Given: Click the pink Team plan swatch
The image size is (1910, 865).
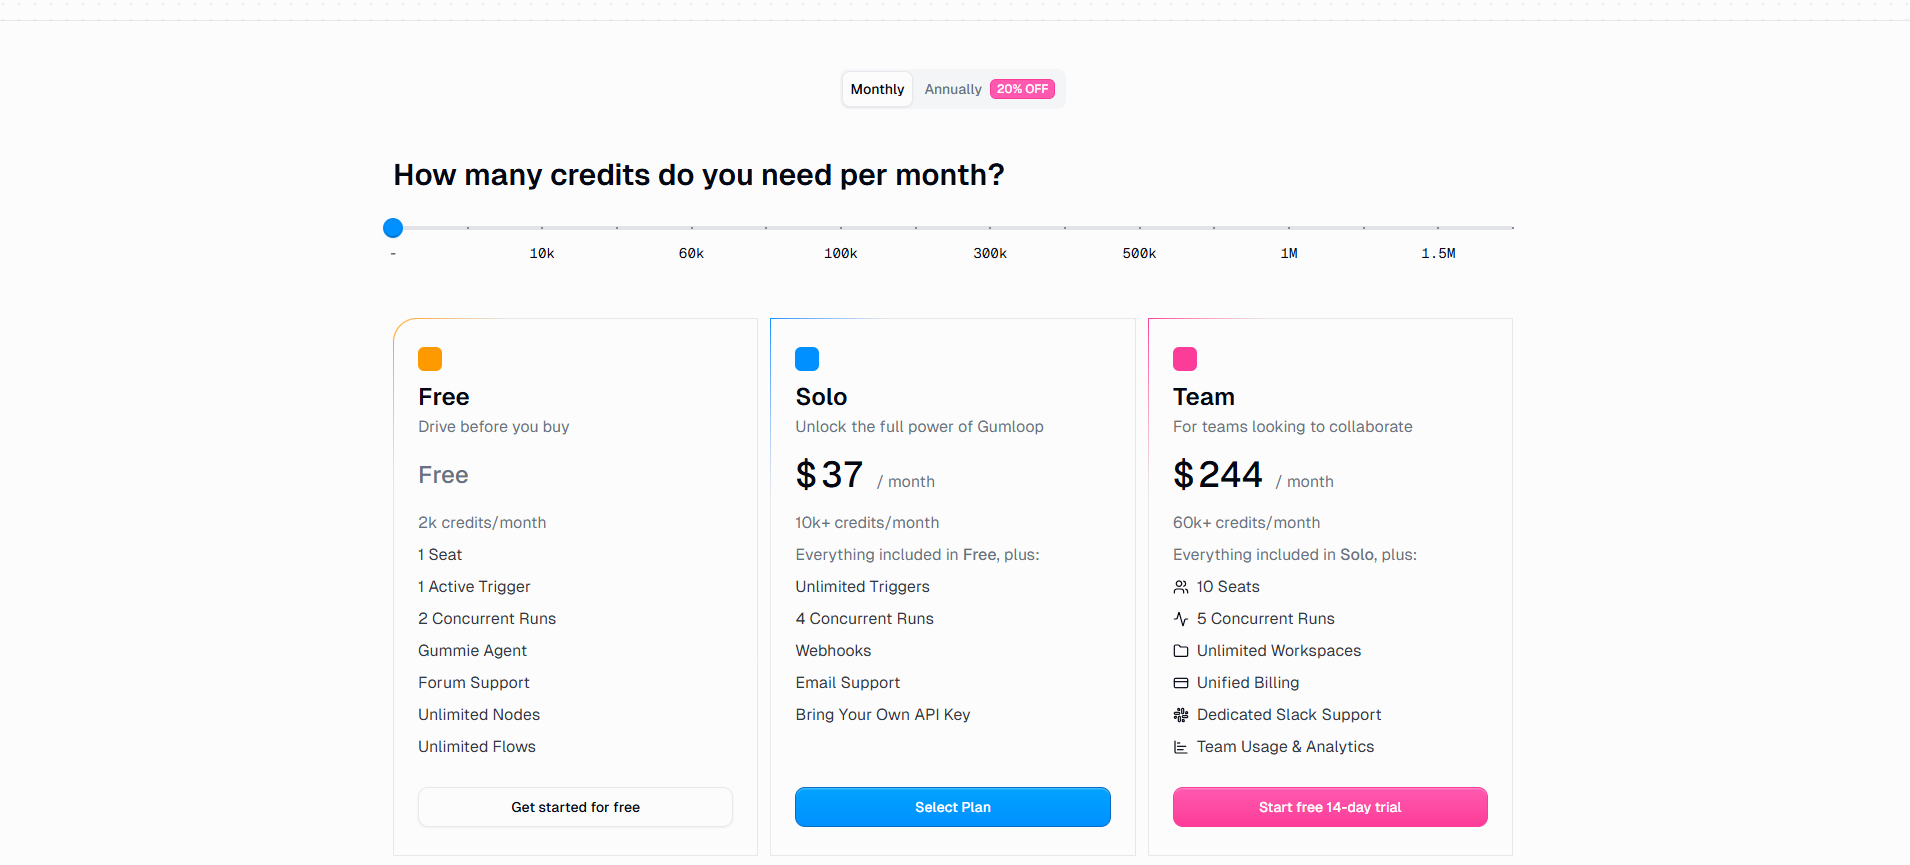Looking at the screenshot, I should click(x=1185, y=358).
